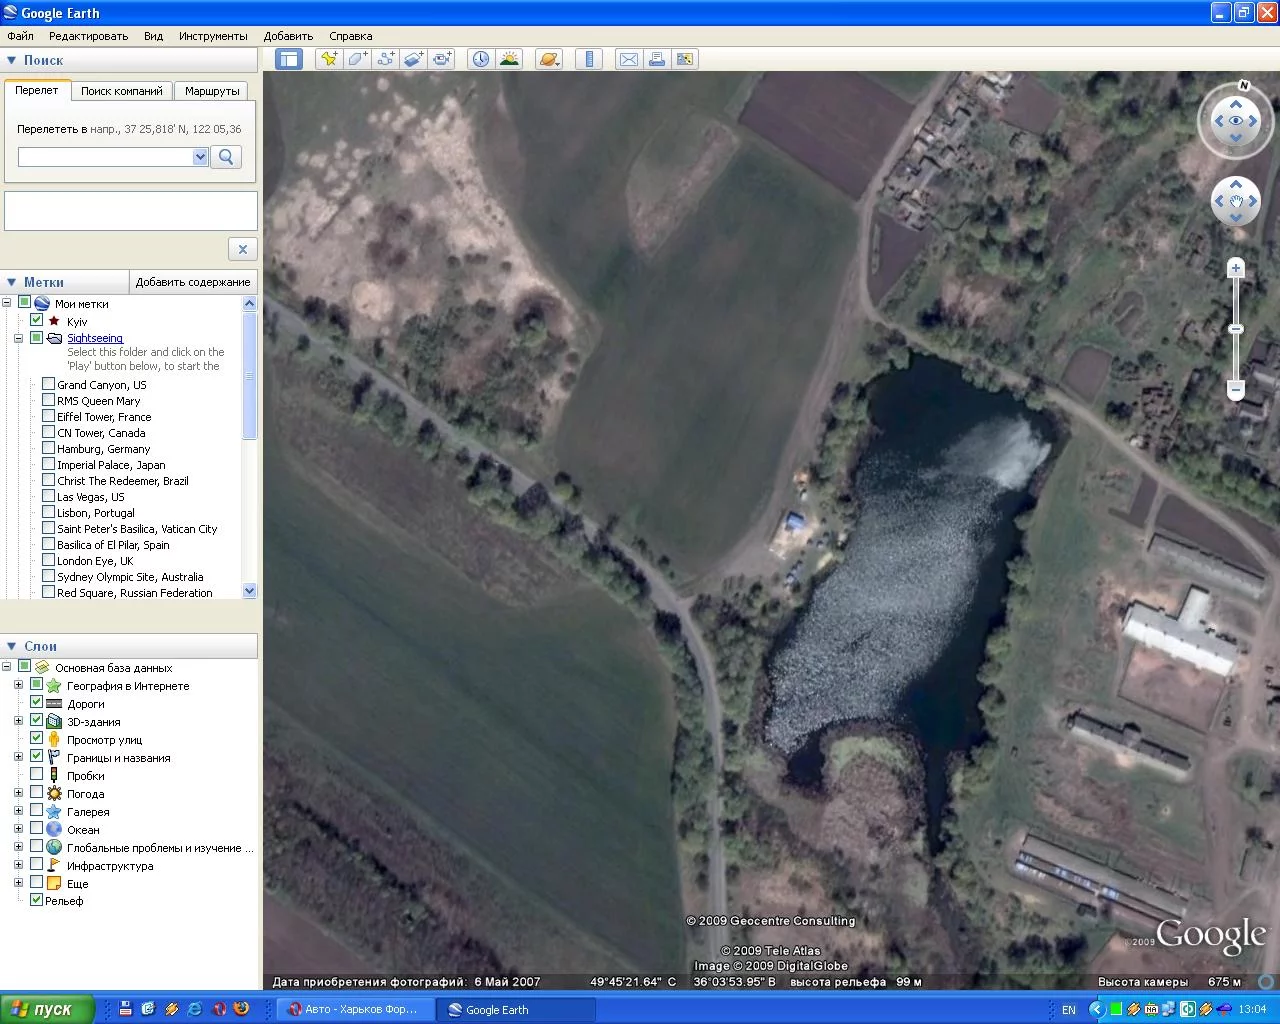This screenshot has width=1280, height=1024.
Task: Click the Добавить содержание button
Action: click(193, 282)
